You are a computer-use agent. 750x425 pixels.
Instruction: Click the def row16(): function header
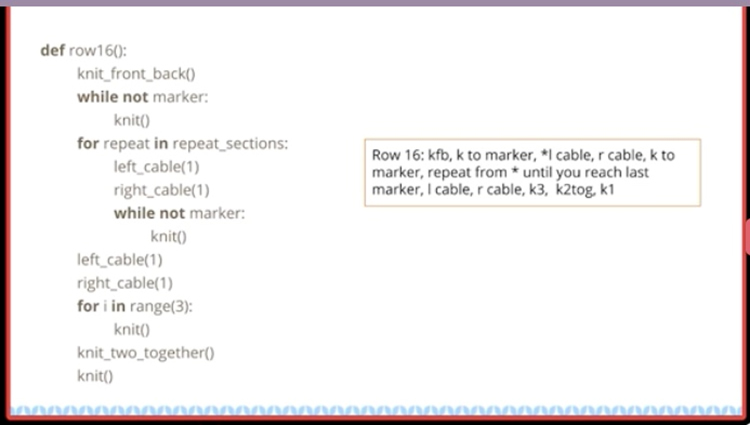84,51
